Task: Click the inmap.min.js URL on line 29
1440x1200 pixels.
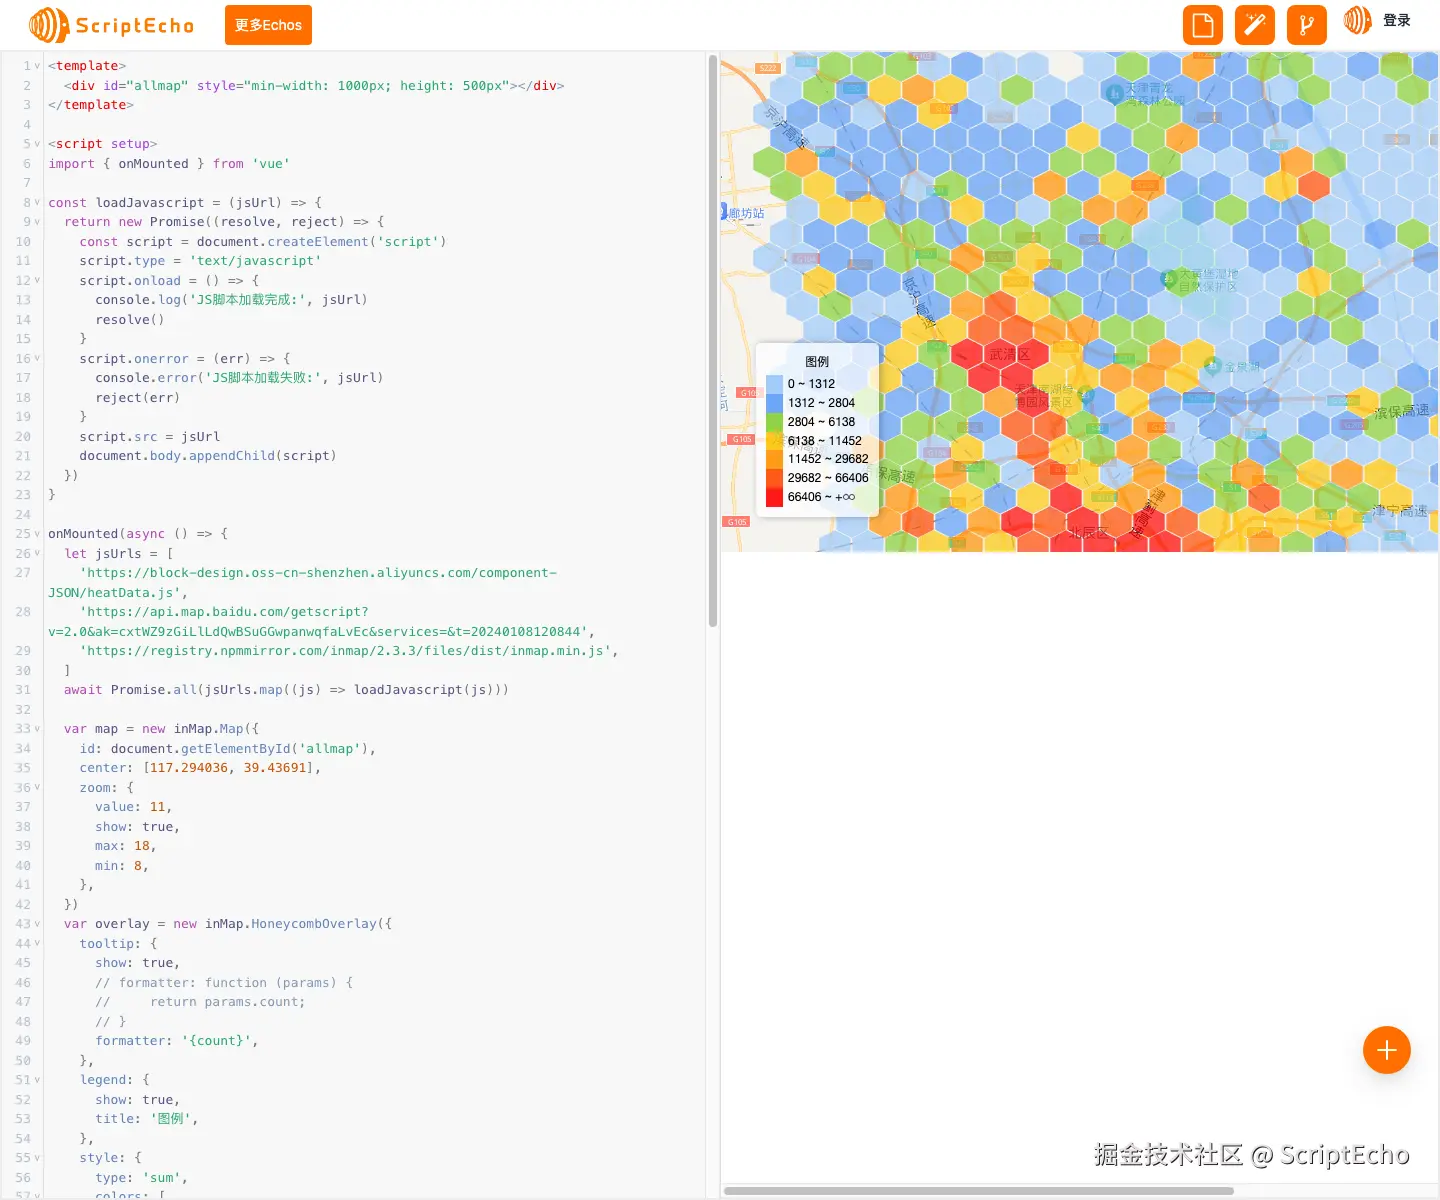Action: 349,651
